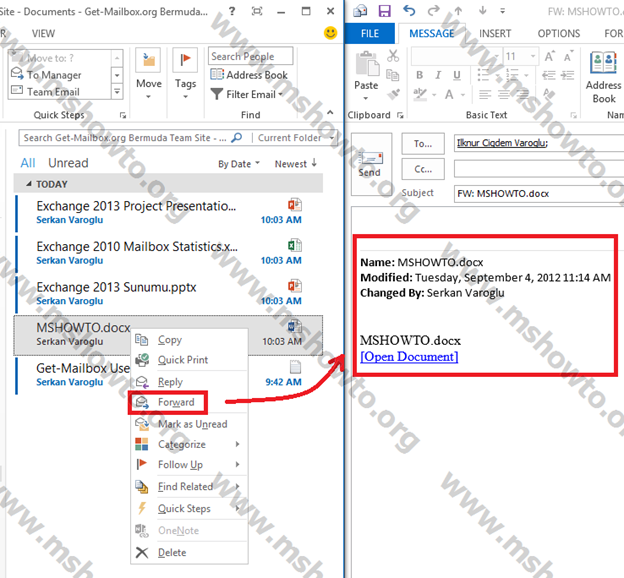Select the To Manager quick step

tap(54, 75)
